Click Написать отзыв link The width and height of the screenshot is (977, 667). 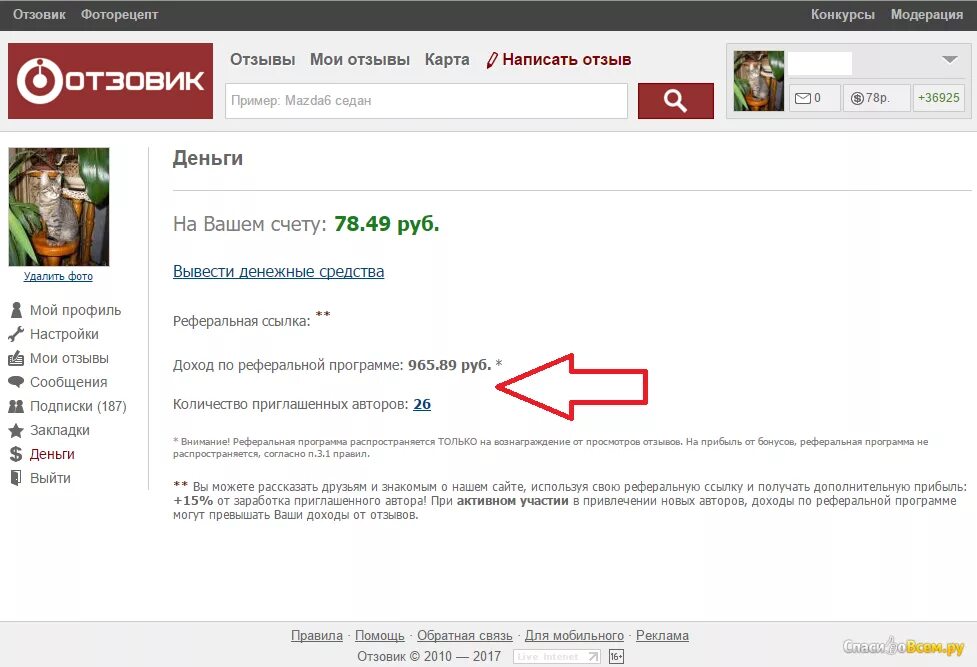point(558,60)
